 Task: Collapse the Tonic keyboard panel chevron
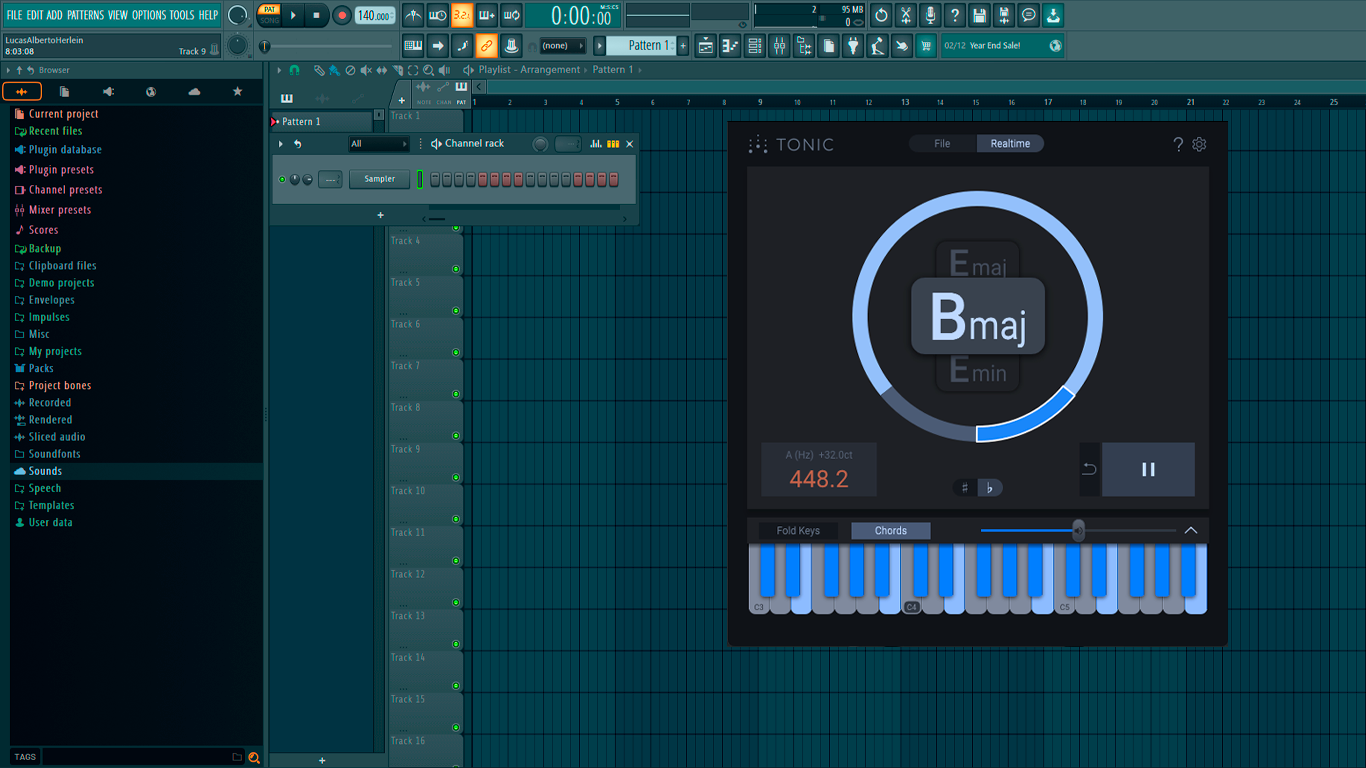tap(1191, 530)
